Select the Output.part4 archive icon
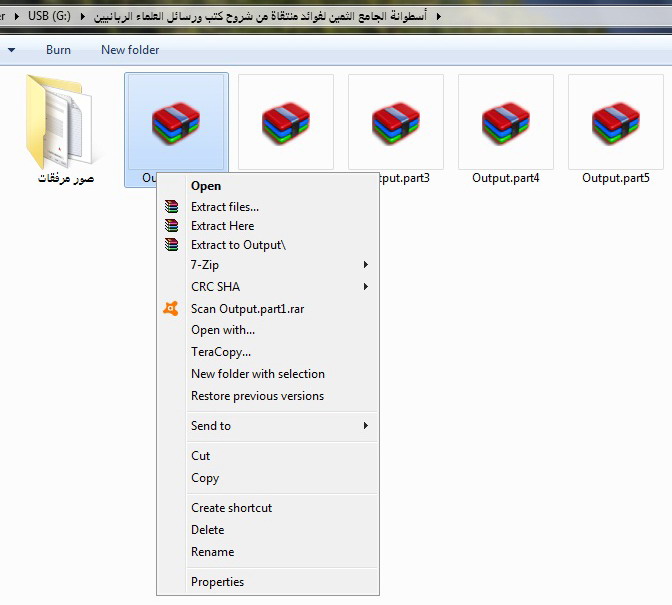 (505, 123)
